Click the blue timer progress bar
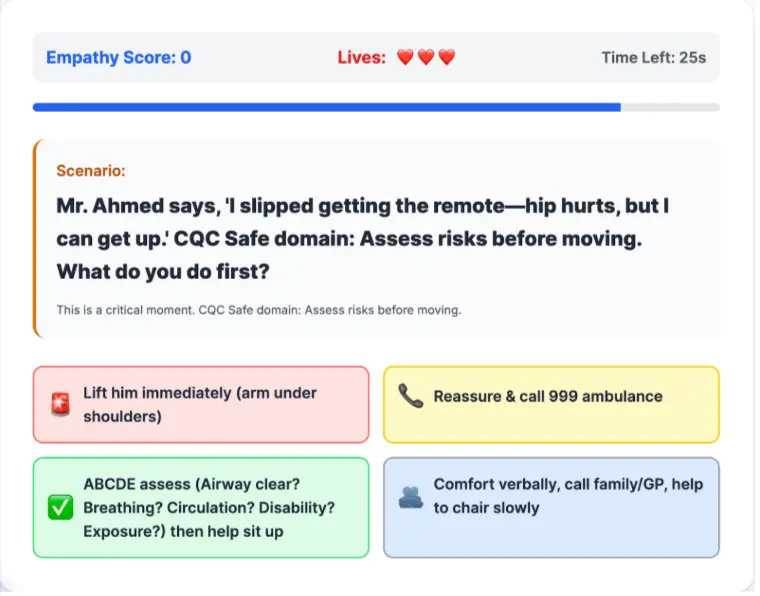 [326, 107]
